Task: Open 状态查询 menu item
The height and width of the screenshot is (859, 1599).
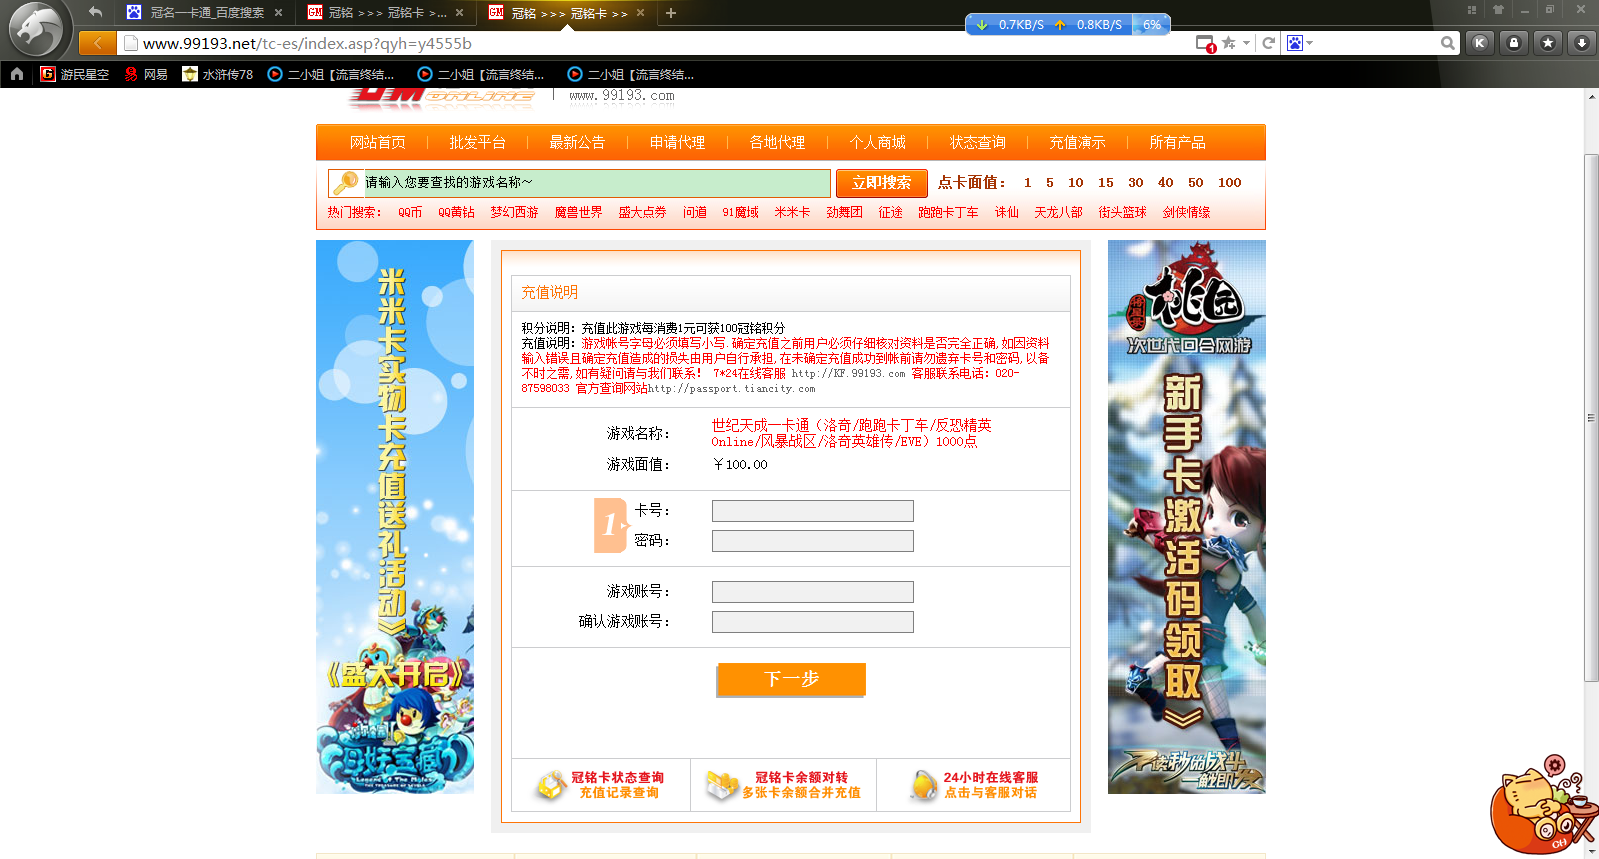Action: 977,143
